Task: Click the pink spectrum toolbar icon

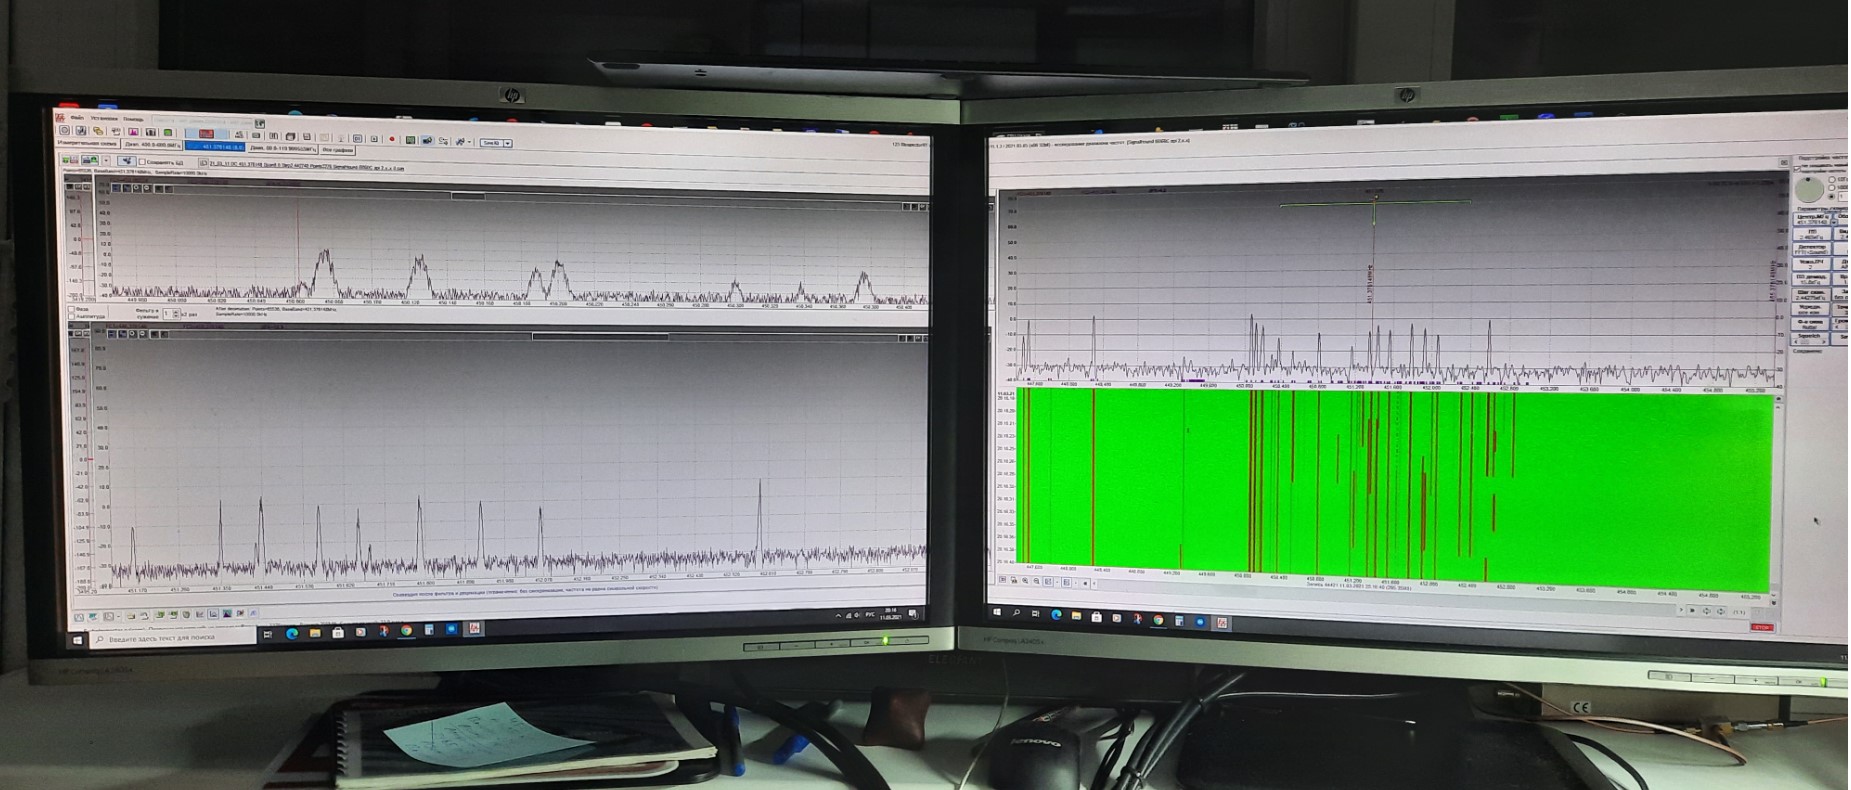Action: pos(133,131)
